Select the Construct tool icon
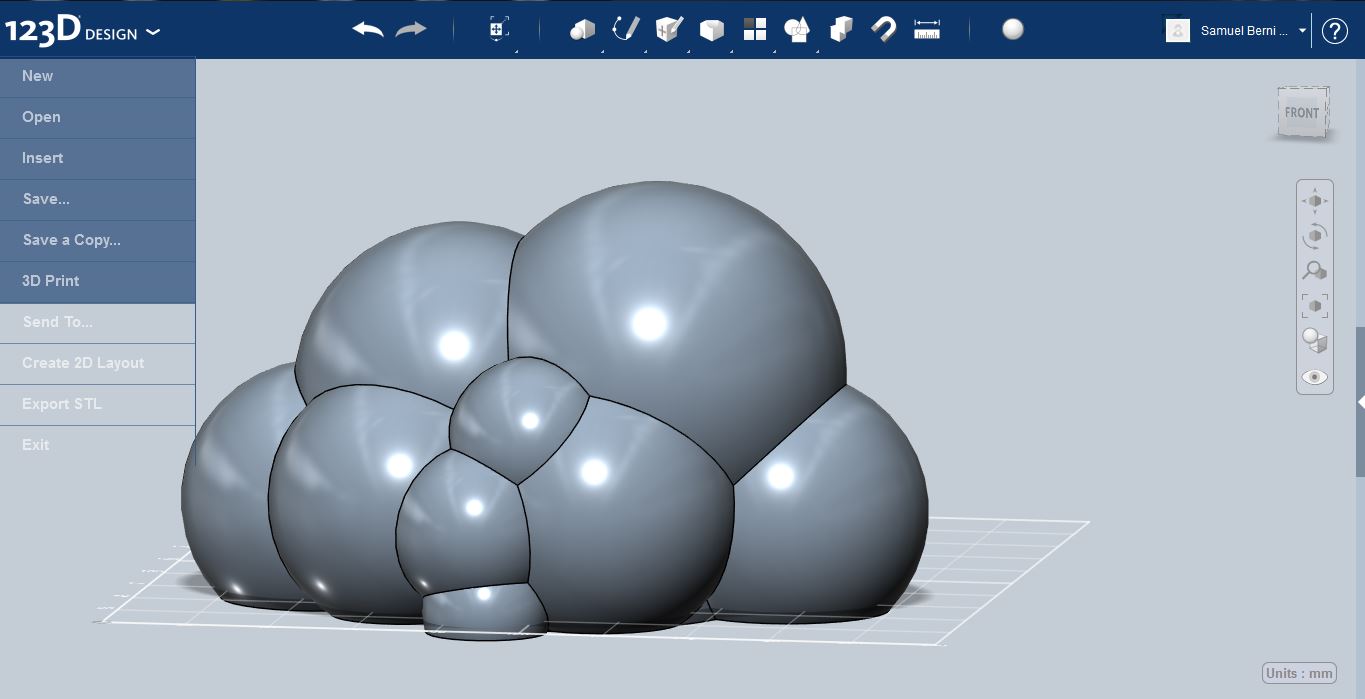 667,29
